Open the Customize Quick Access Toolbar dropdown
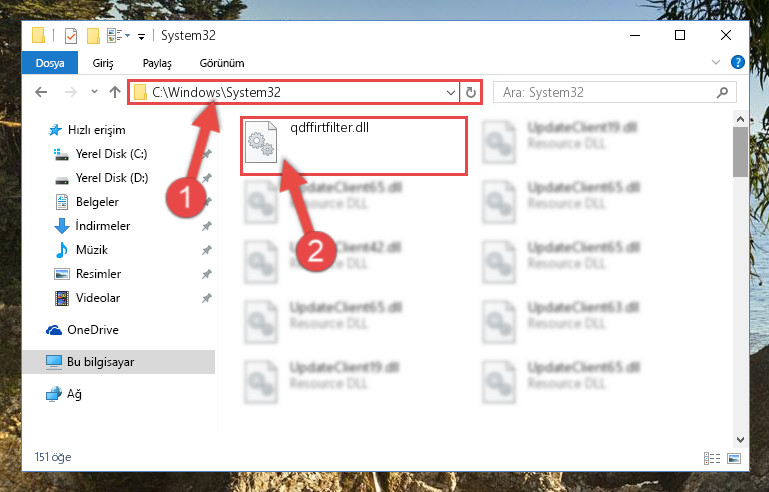 point(141,36)
